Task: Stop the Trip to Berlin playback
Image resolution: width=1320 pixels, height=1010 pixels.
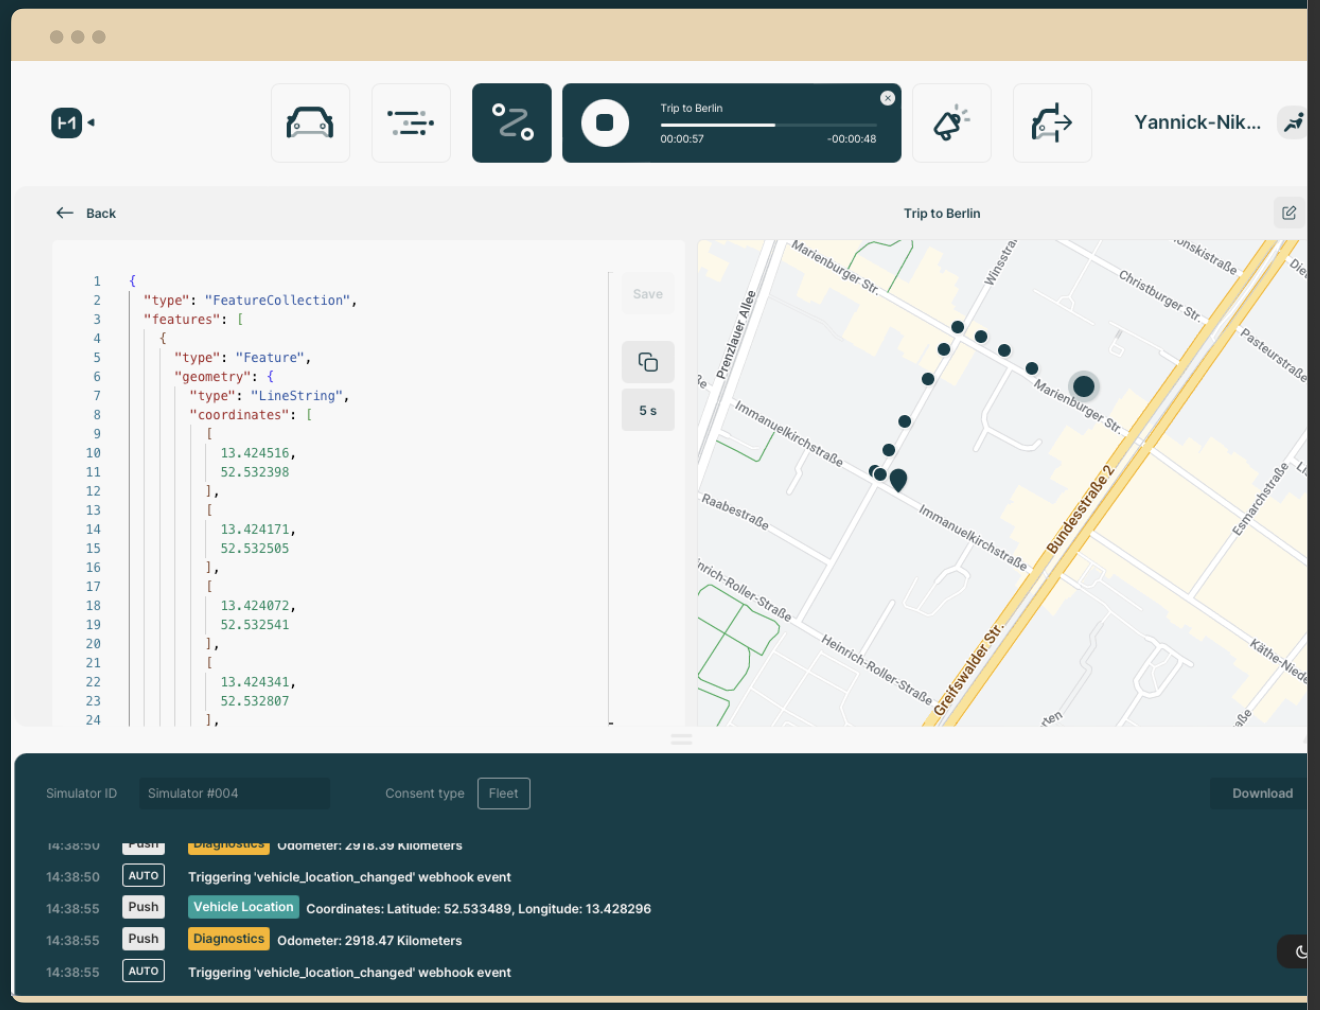Action: 605,123
